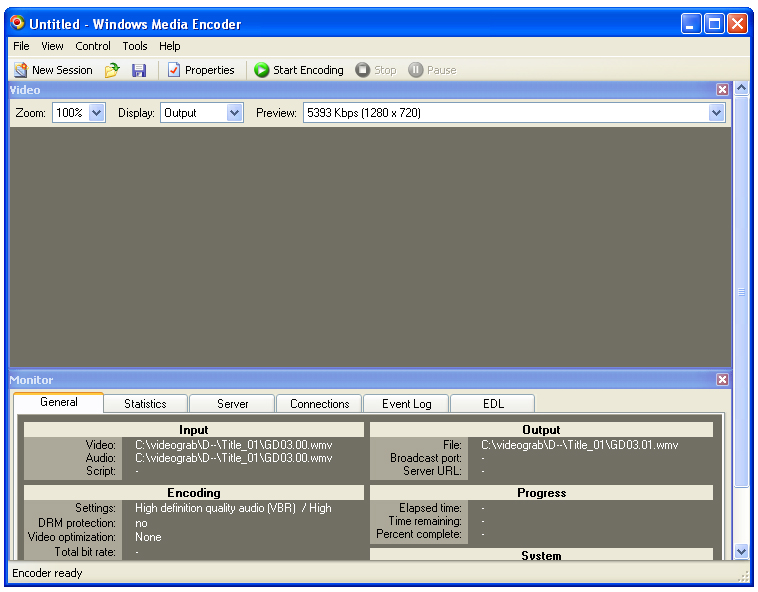
Task: Click output file path GD03.01.wmv
Action: [580, 445]
